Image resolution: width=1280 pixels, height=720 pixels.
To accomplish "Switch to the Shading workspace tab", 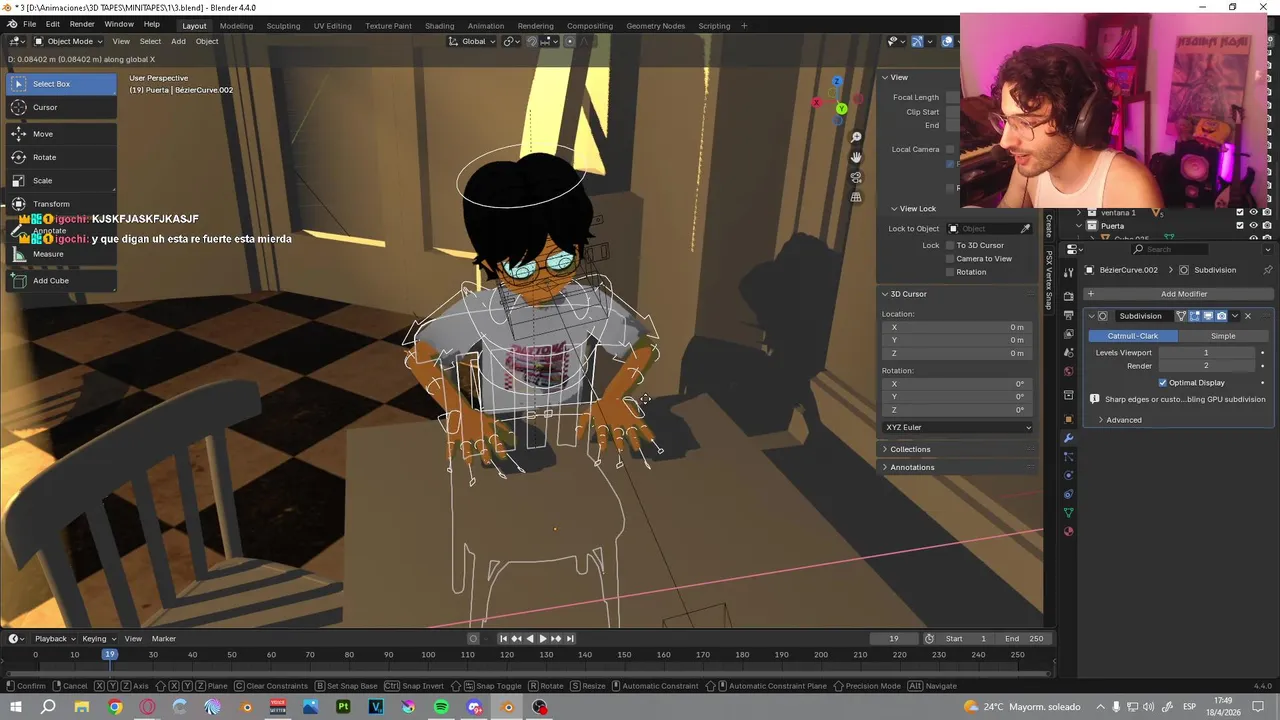I will [439, 26].
